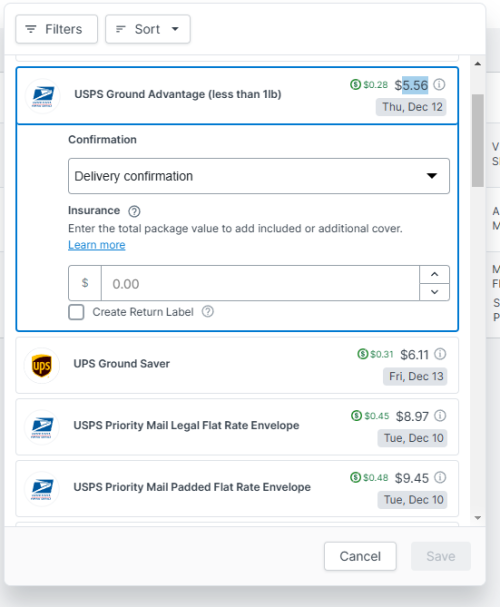500x607 pixels.
Task: Follow the Learn more link
Action: 97,245
